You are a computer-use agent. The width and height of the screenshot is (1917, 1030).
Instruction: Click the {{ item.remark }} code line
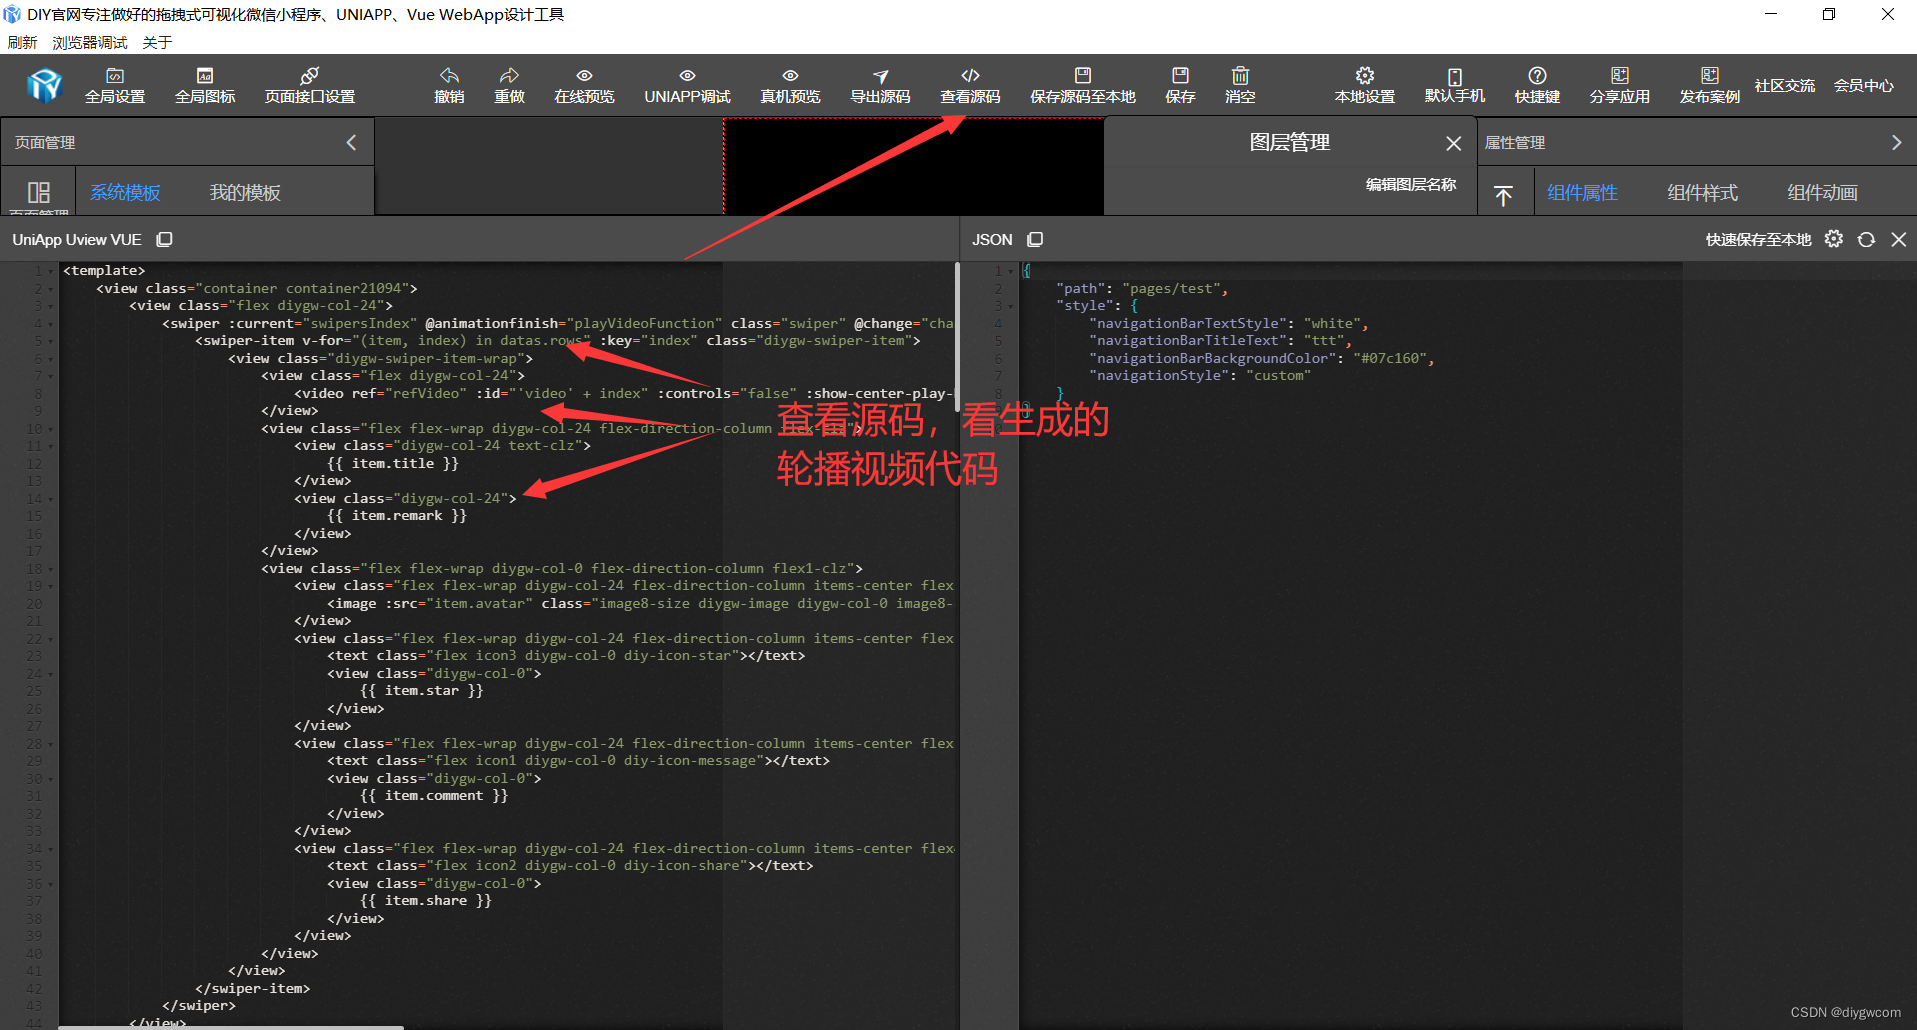click(x=397, y=516)
